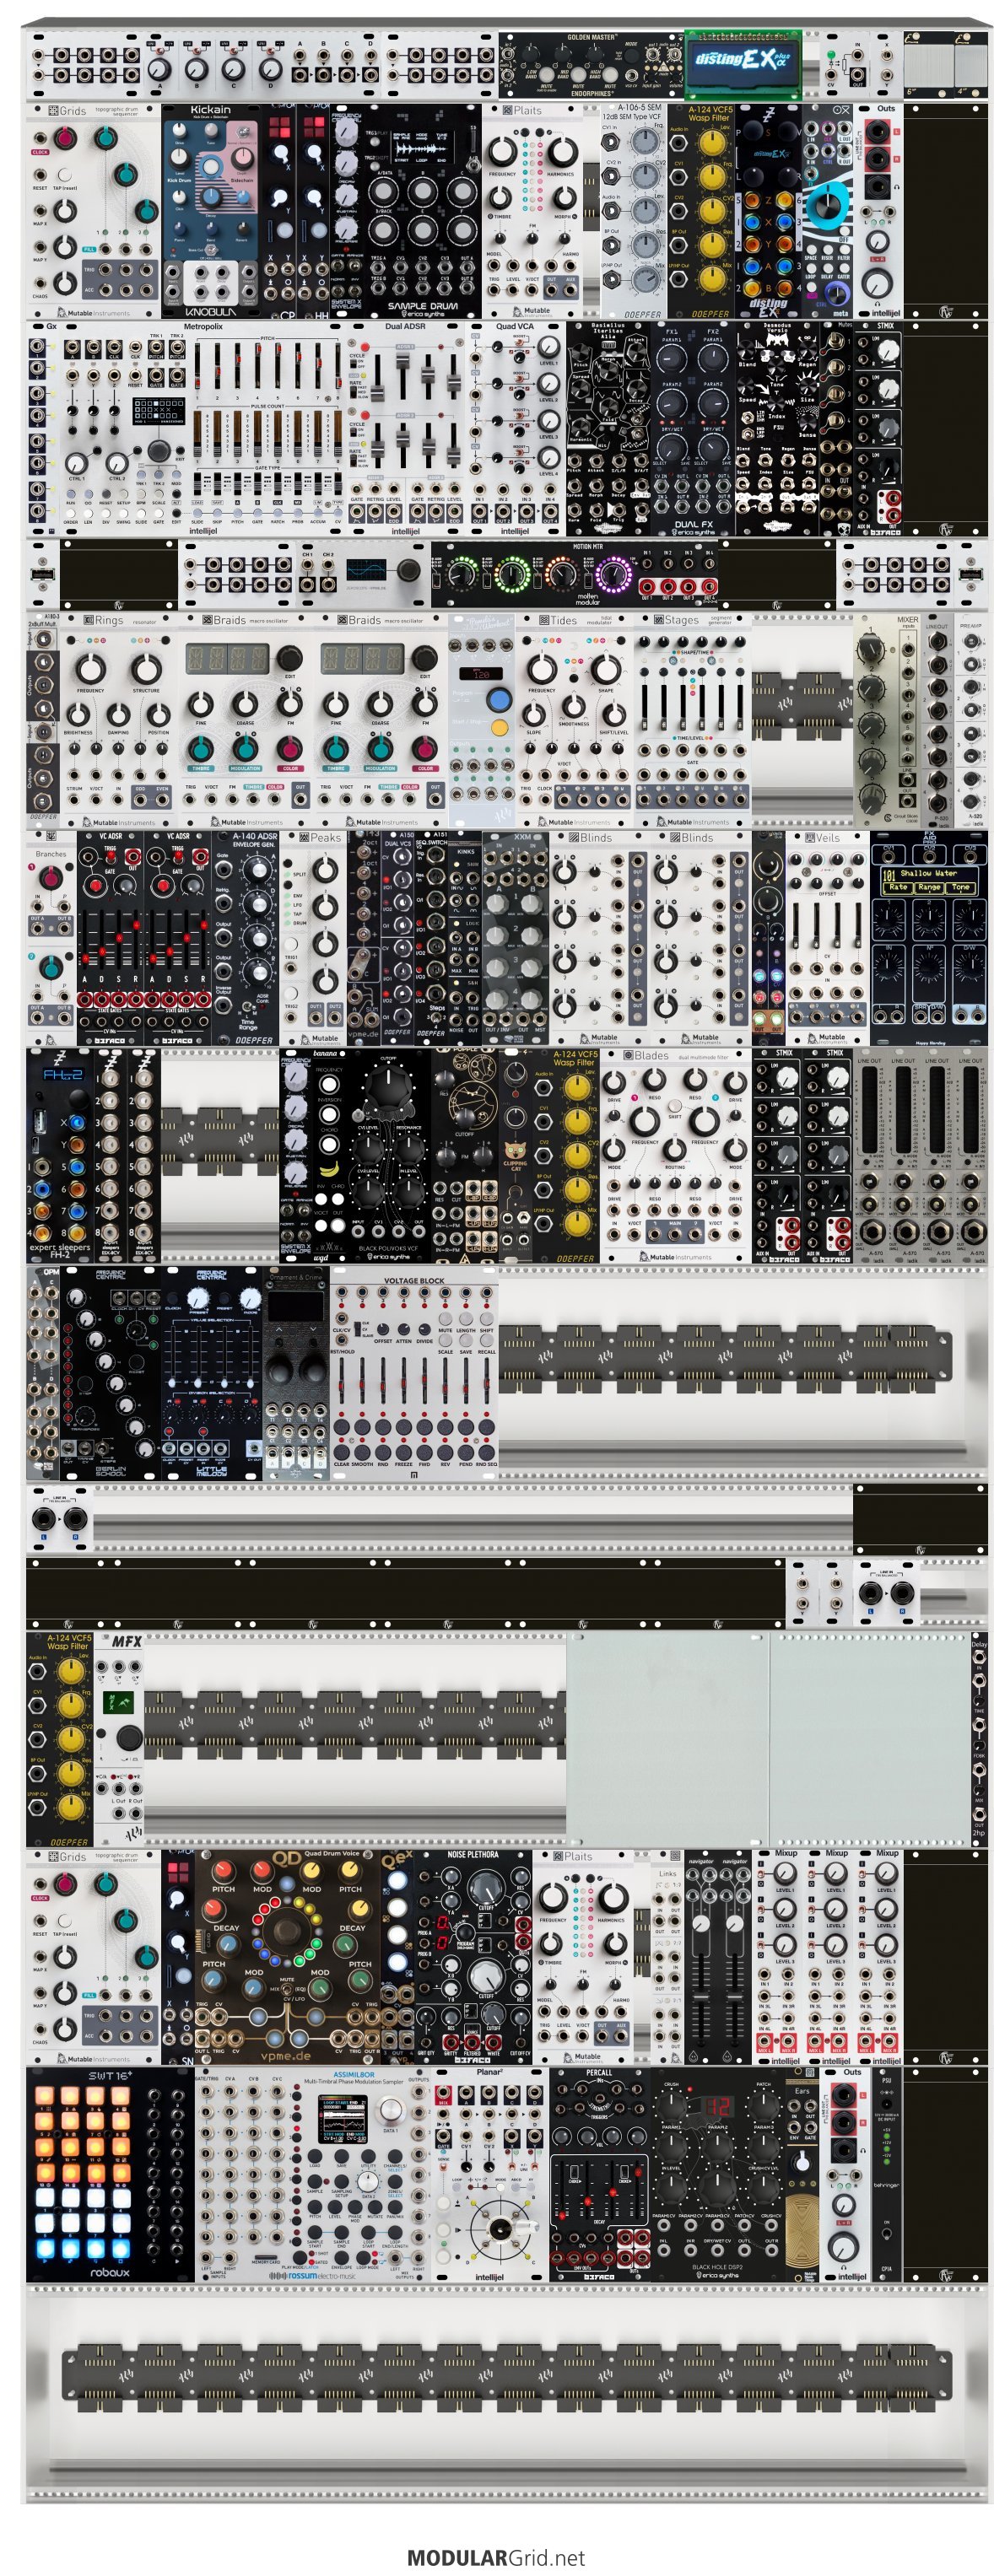Select the Mutable Instruments Ears module
This screenshot has width=994, height=2576.
pyautogui.click(x=802, y=2173)
